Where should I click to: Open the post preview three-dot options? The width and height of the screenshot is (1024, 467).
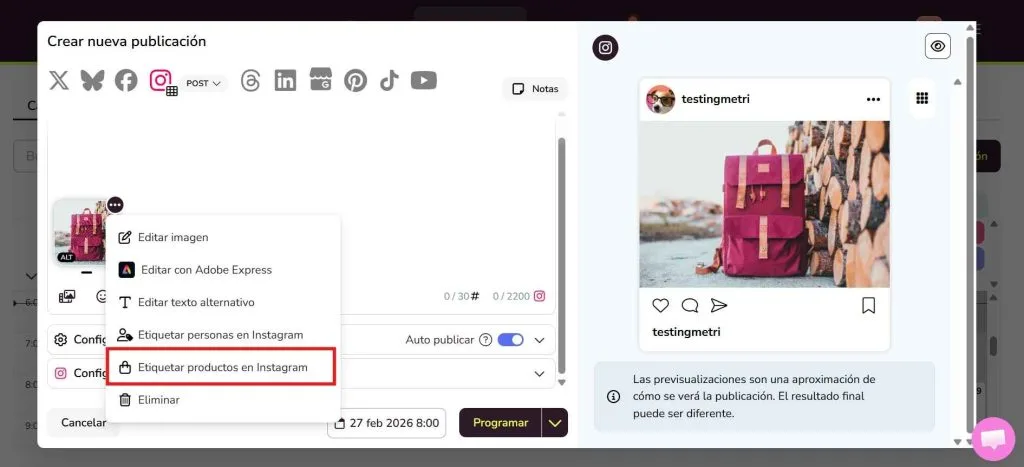coord(873,100)
